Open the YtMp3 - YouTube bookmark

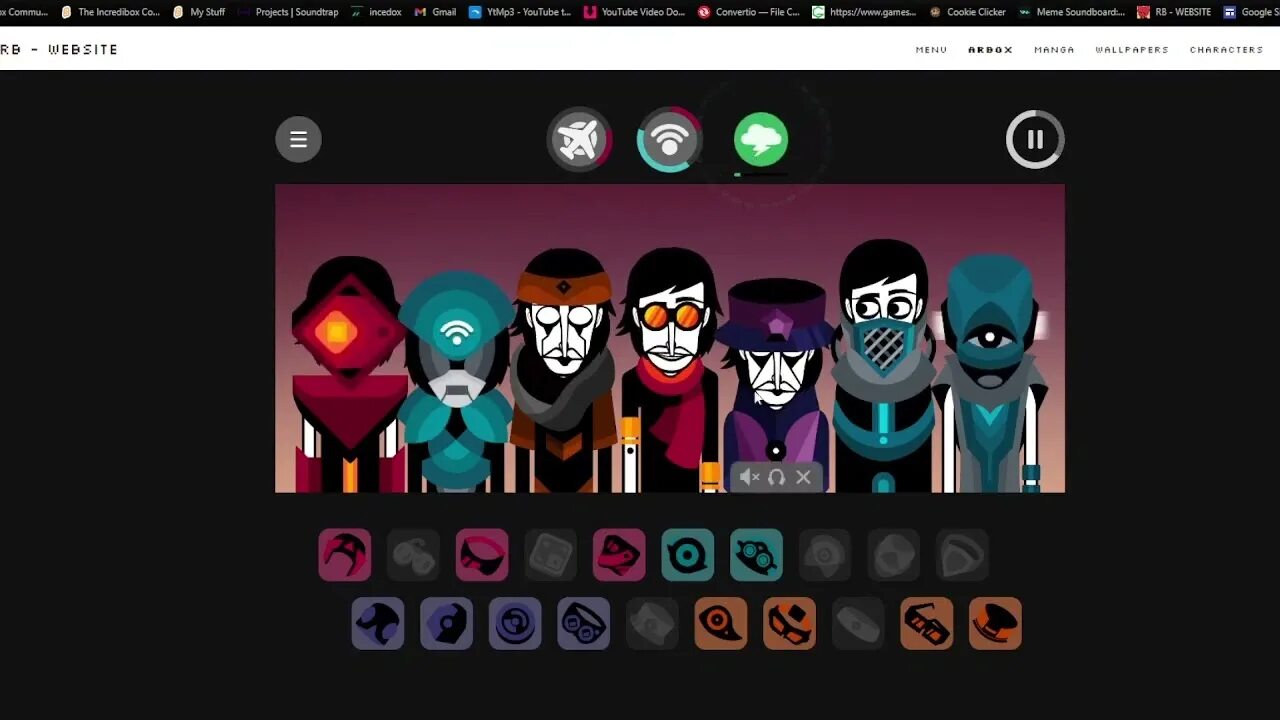coord(520,12)
